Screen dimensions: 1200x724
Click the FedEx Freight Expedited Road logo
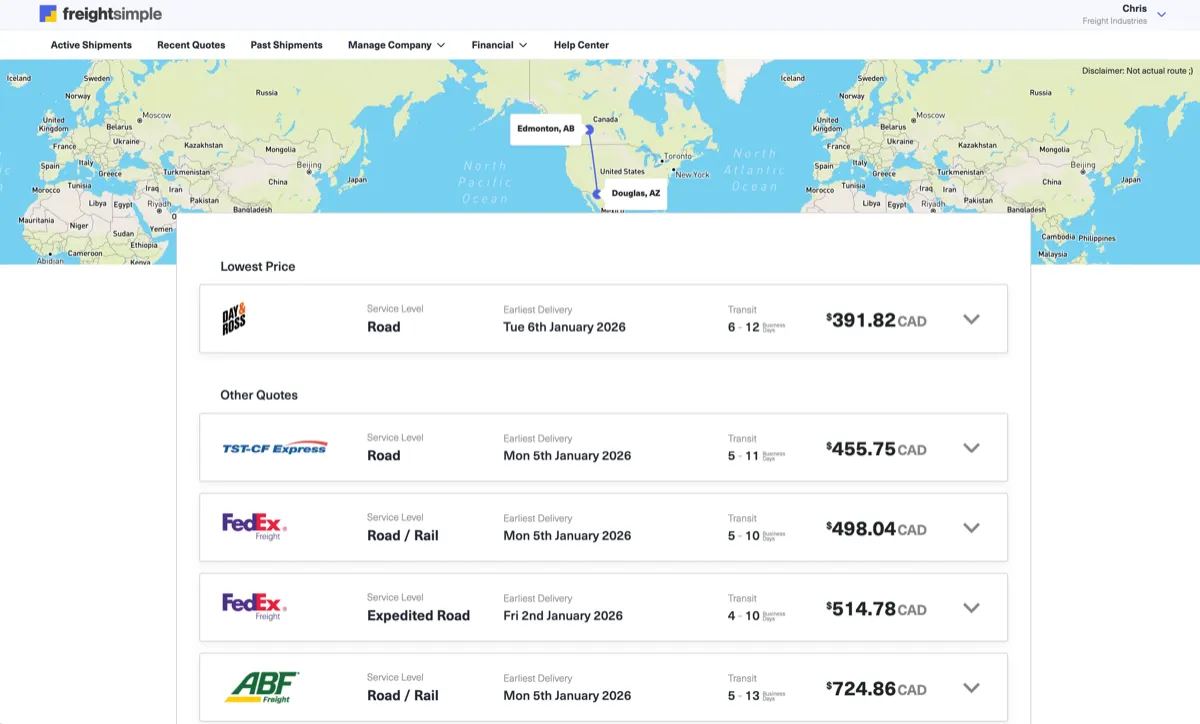[x=254, y=607]
